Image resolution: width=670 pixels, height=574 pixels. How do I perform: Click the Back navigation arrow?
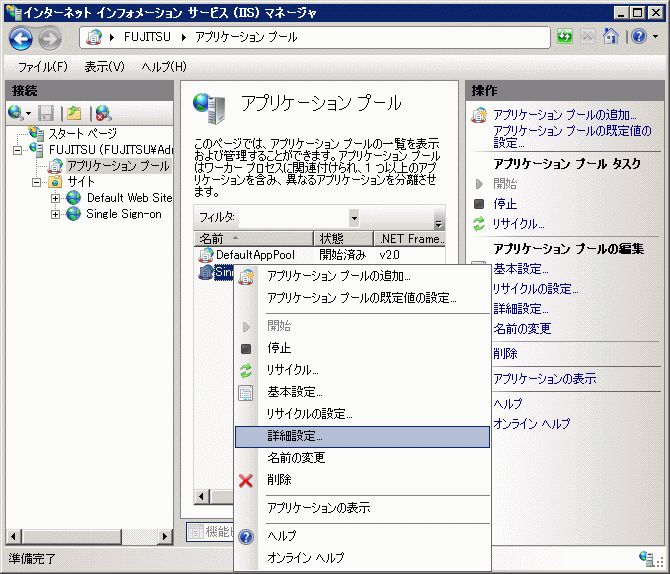click(x=21, y=38)
